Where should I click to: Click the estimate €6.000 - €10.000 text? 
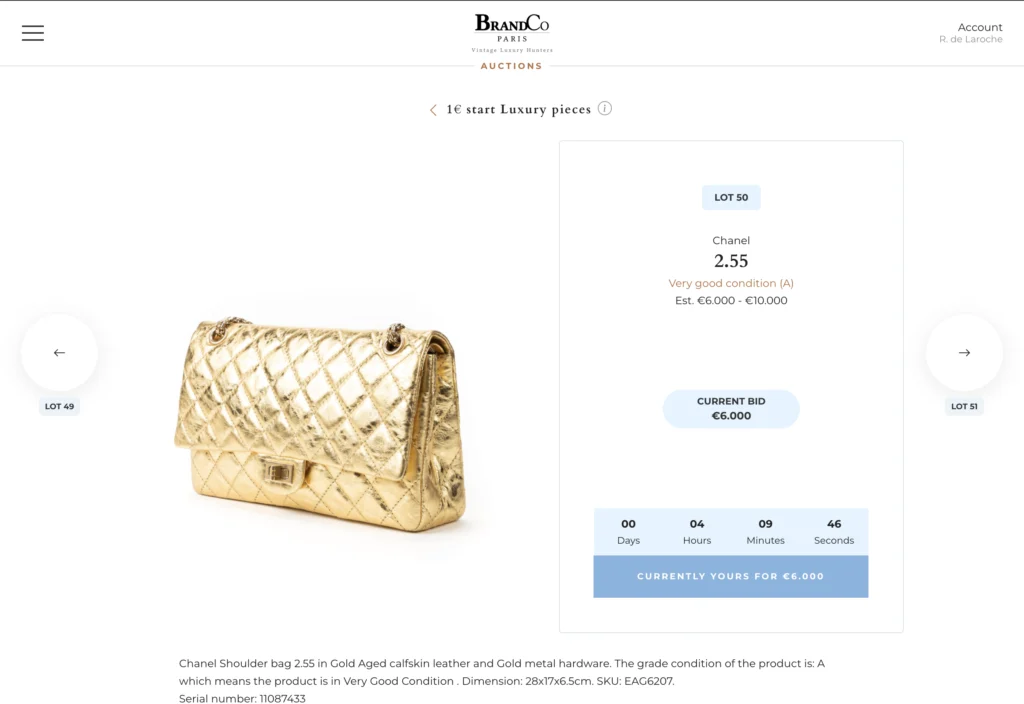click(x=731, y=300)
